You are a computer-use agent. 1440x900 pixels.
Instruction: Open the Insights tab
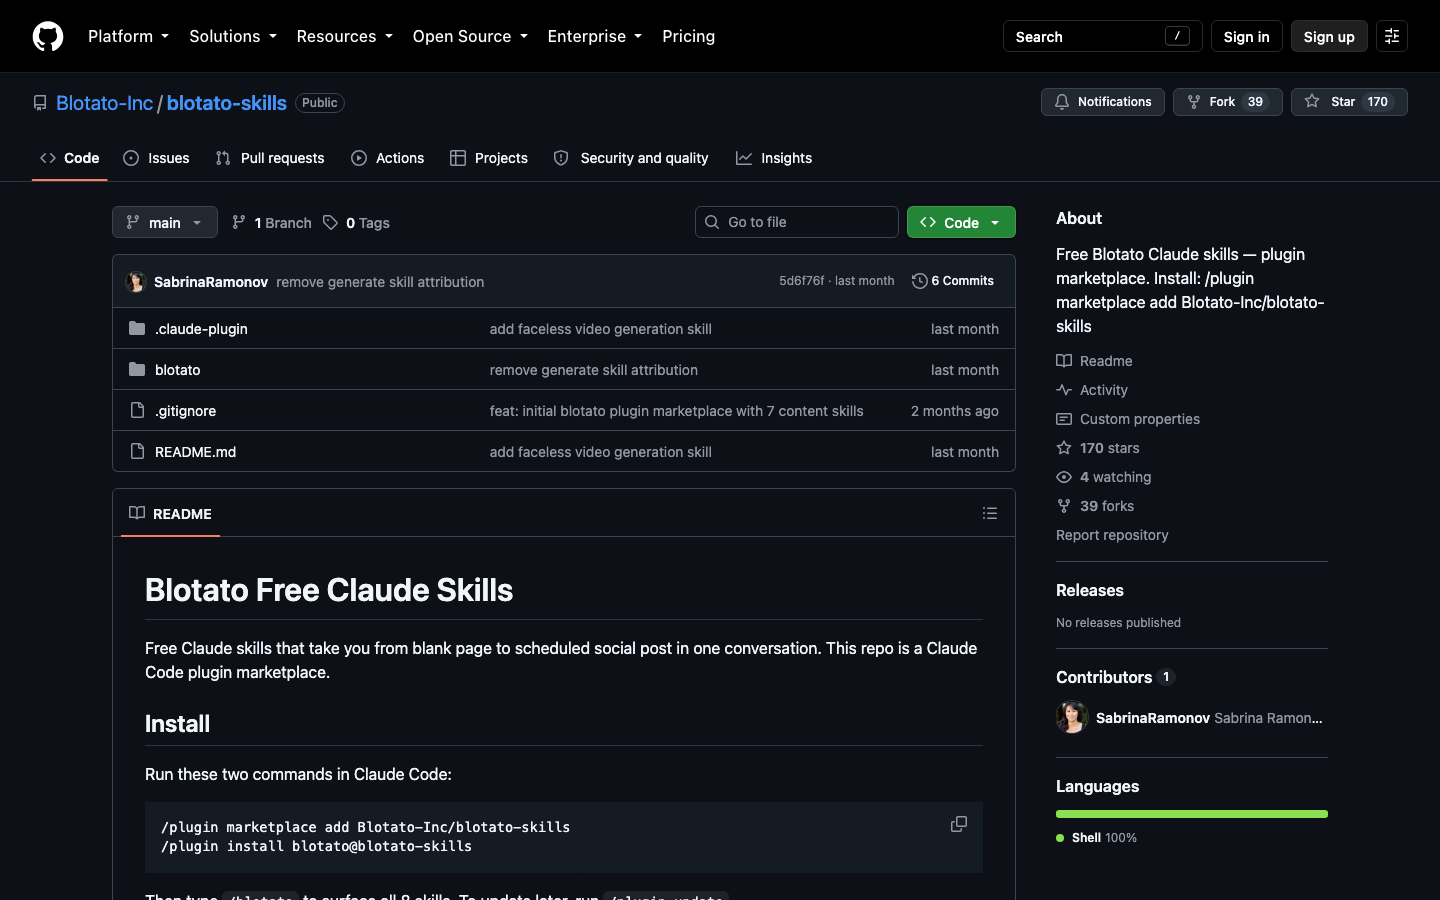(x=774, y=158)
